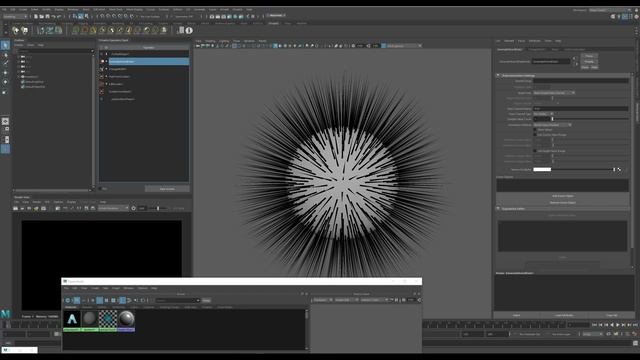
Task: Click the redo arrow in status line
Action: pos(59,16)
